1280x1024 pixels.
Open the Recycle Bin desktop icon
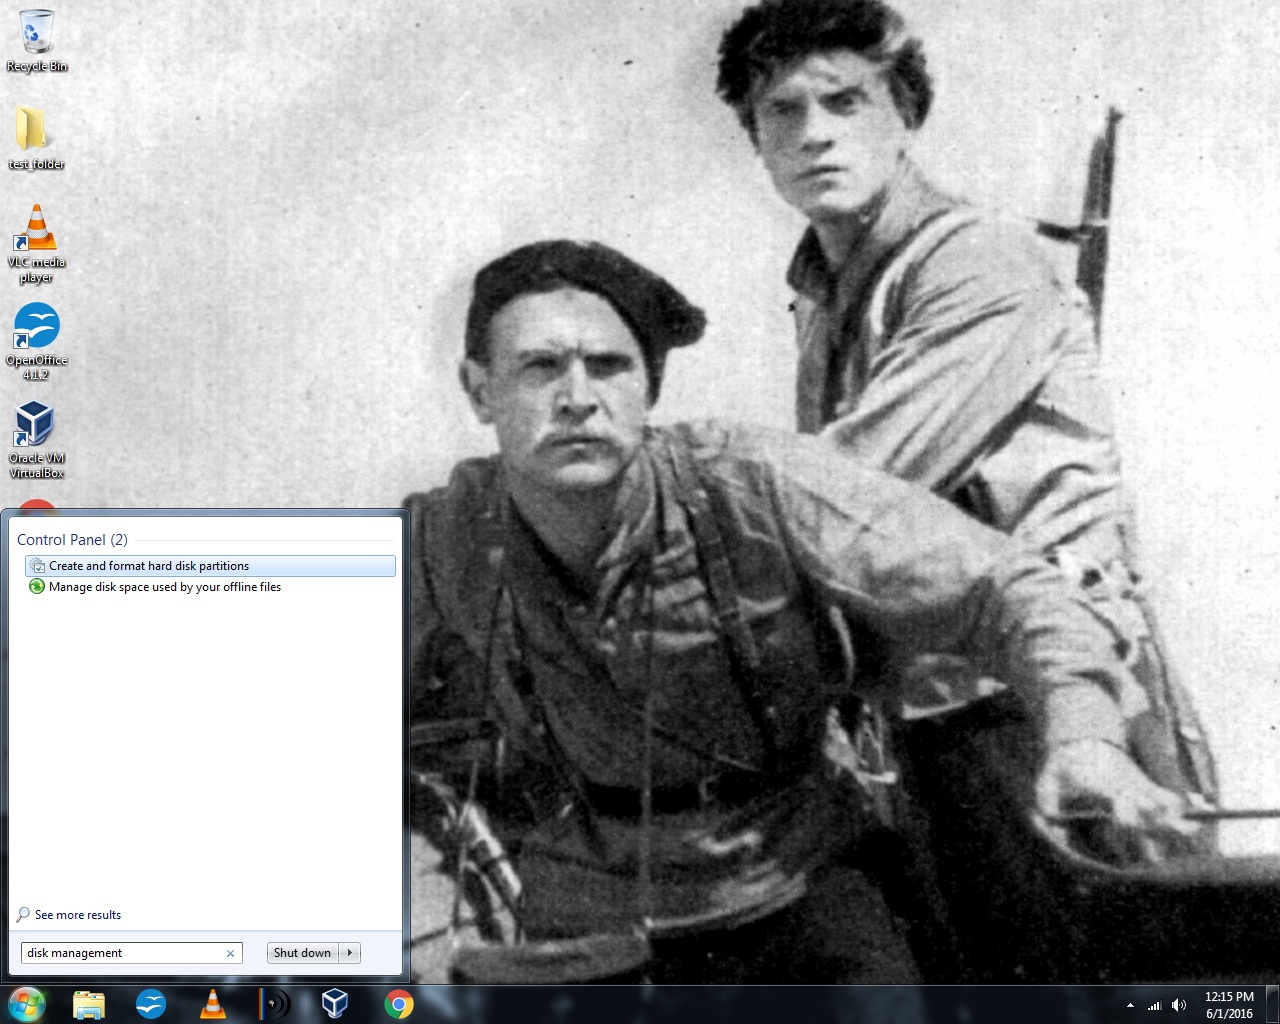coord(37,40)
